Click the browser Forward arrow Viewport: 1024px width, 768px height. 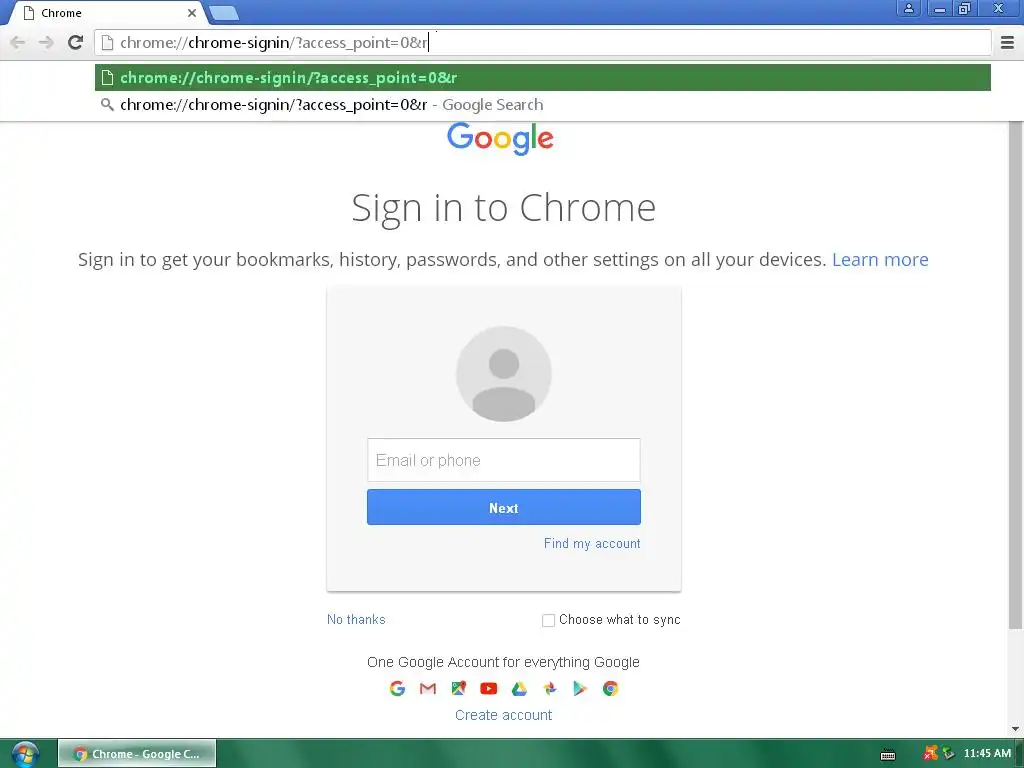point(46,43)
